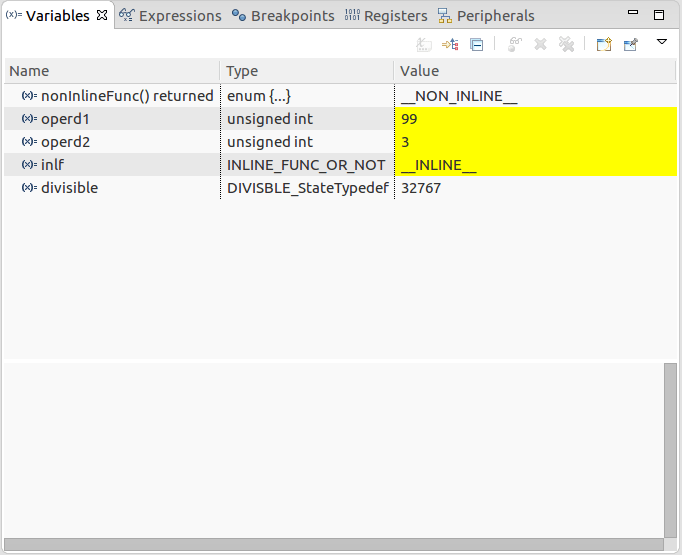Screen dimensions: 682x555
Task: Click the Value column header
Action: tap(535, 71)
